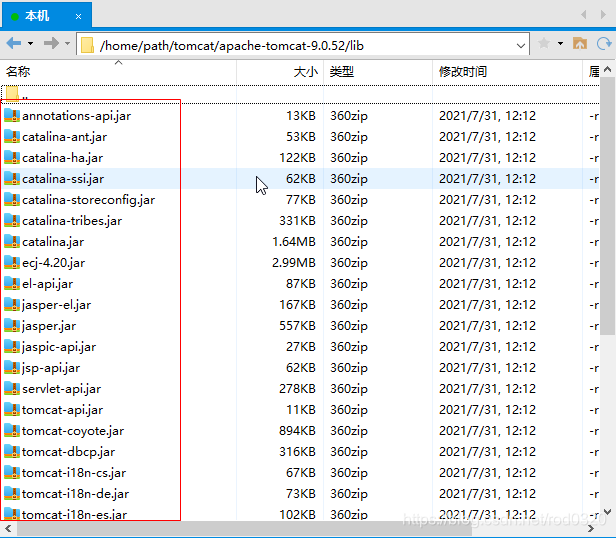
Task: Click the annotations-api.jar file icon
Action: (12, 116)
